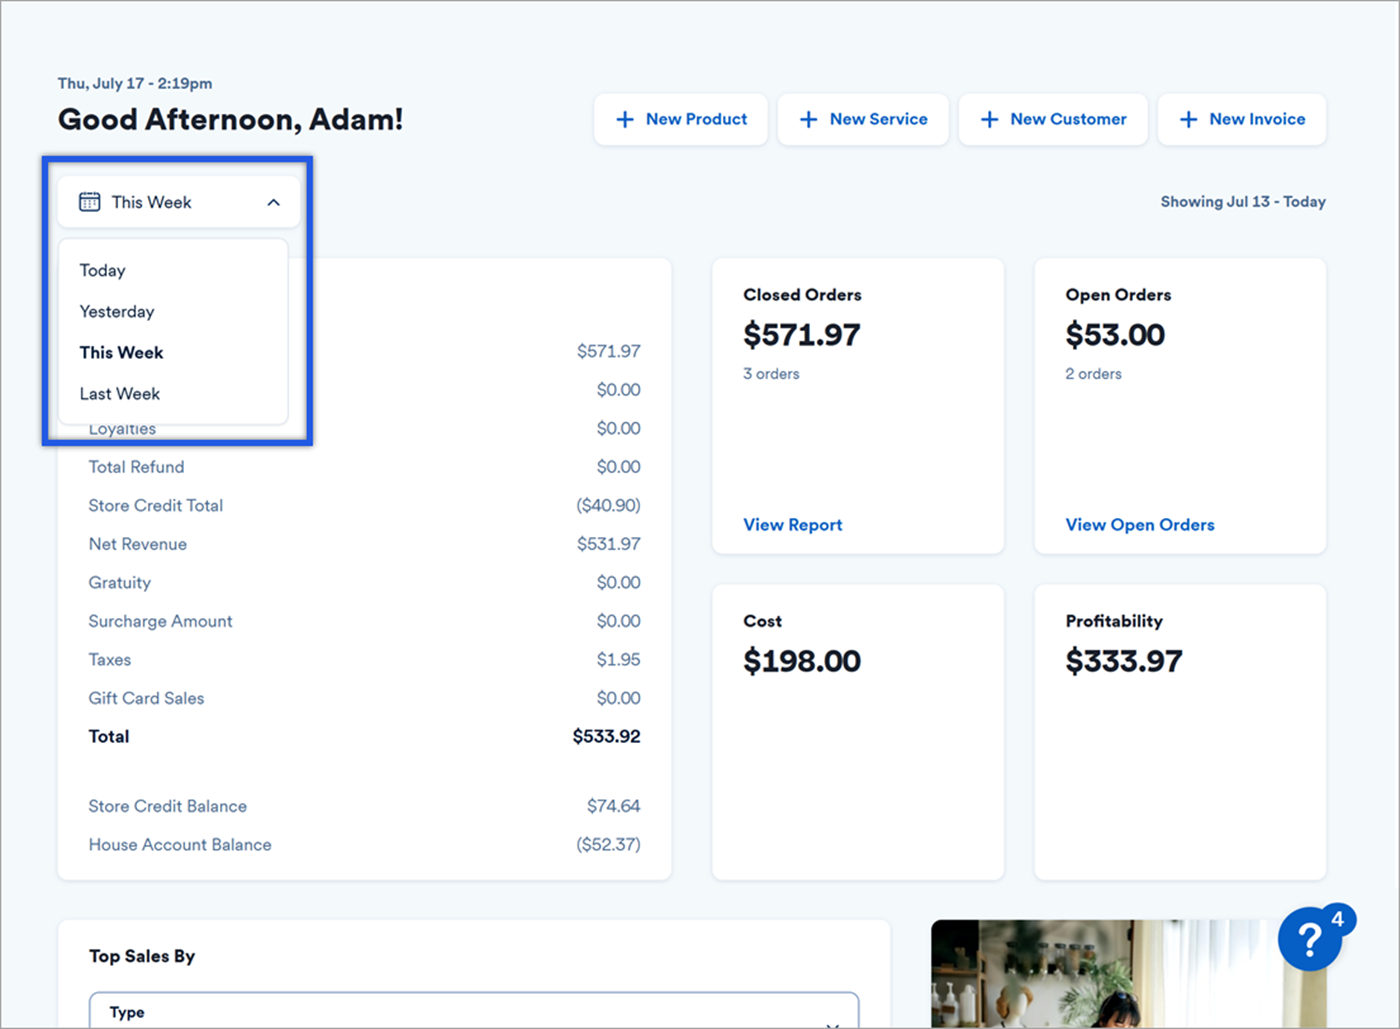This screenshot has height=1029, width=1400.
Task: Select Yesterday from the date range menu
Action: (x=116, y=311)
